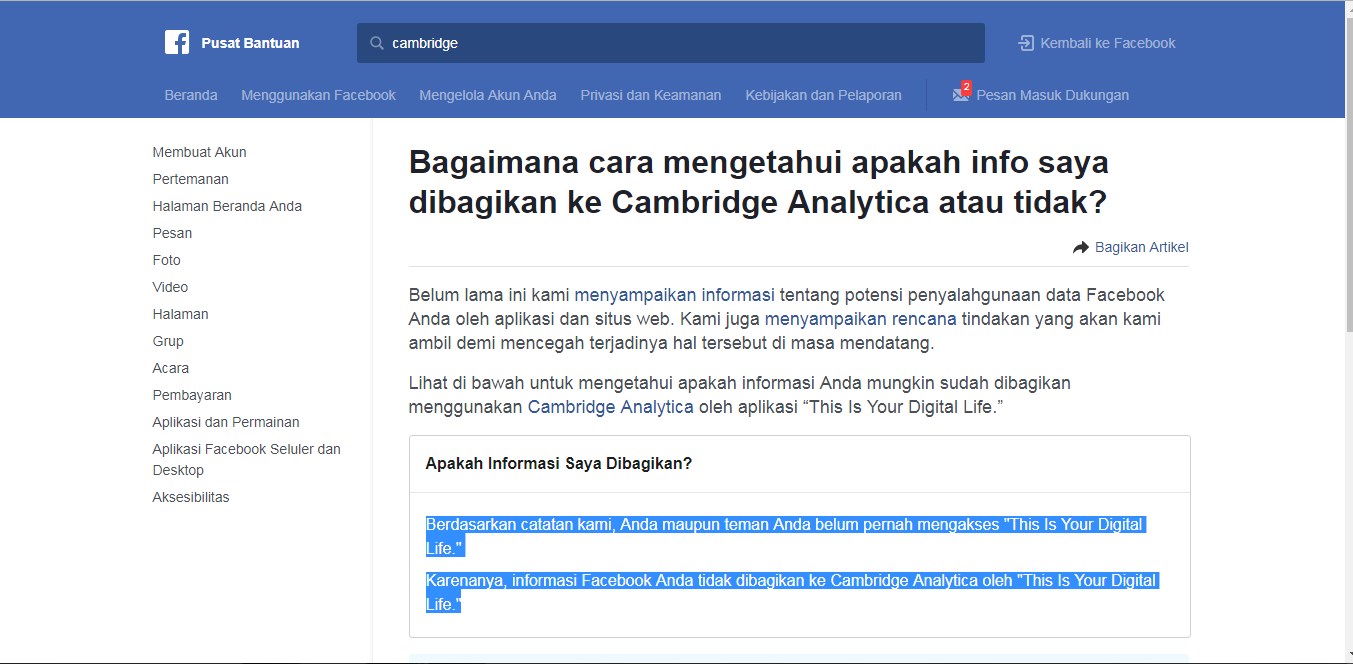This screenshot has width=1353, height=664.
Task: Select Halaman in the sidebar
Action: click(x=180, y=314)
